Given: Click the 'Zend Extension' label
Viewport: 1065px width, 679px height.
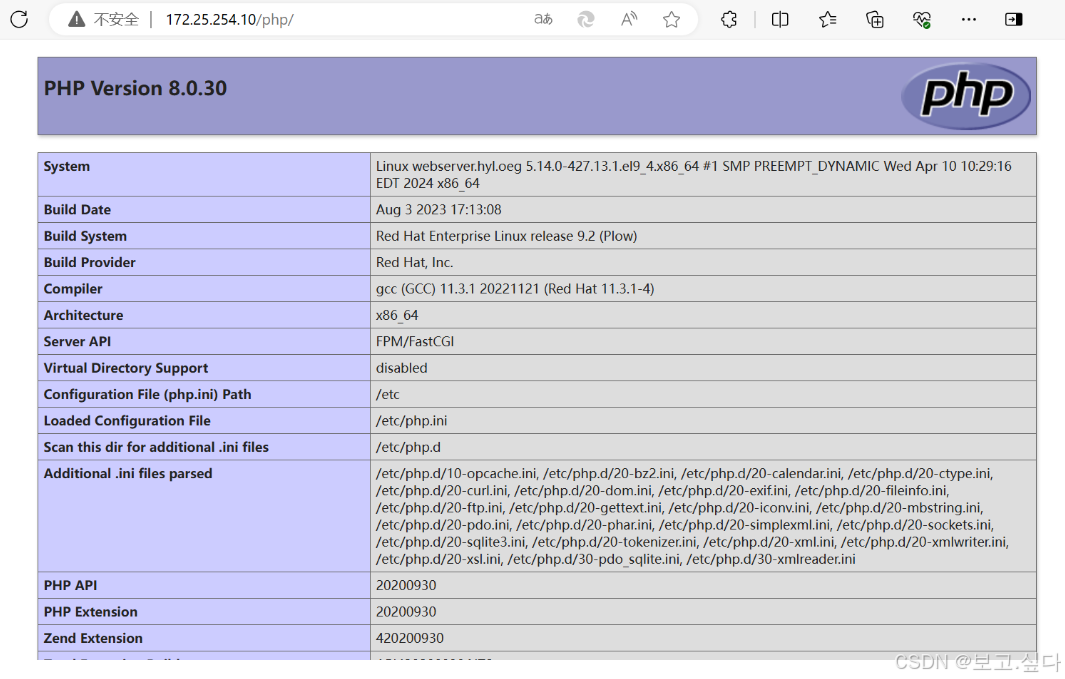Looking at the screenshot, I should click(94, 639).
